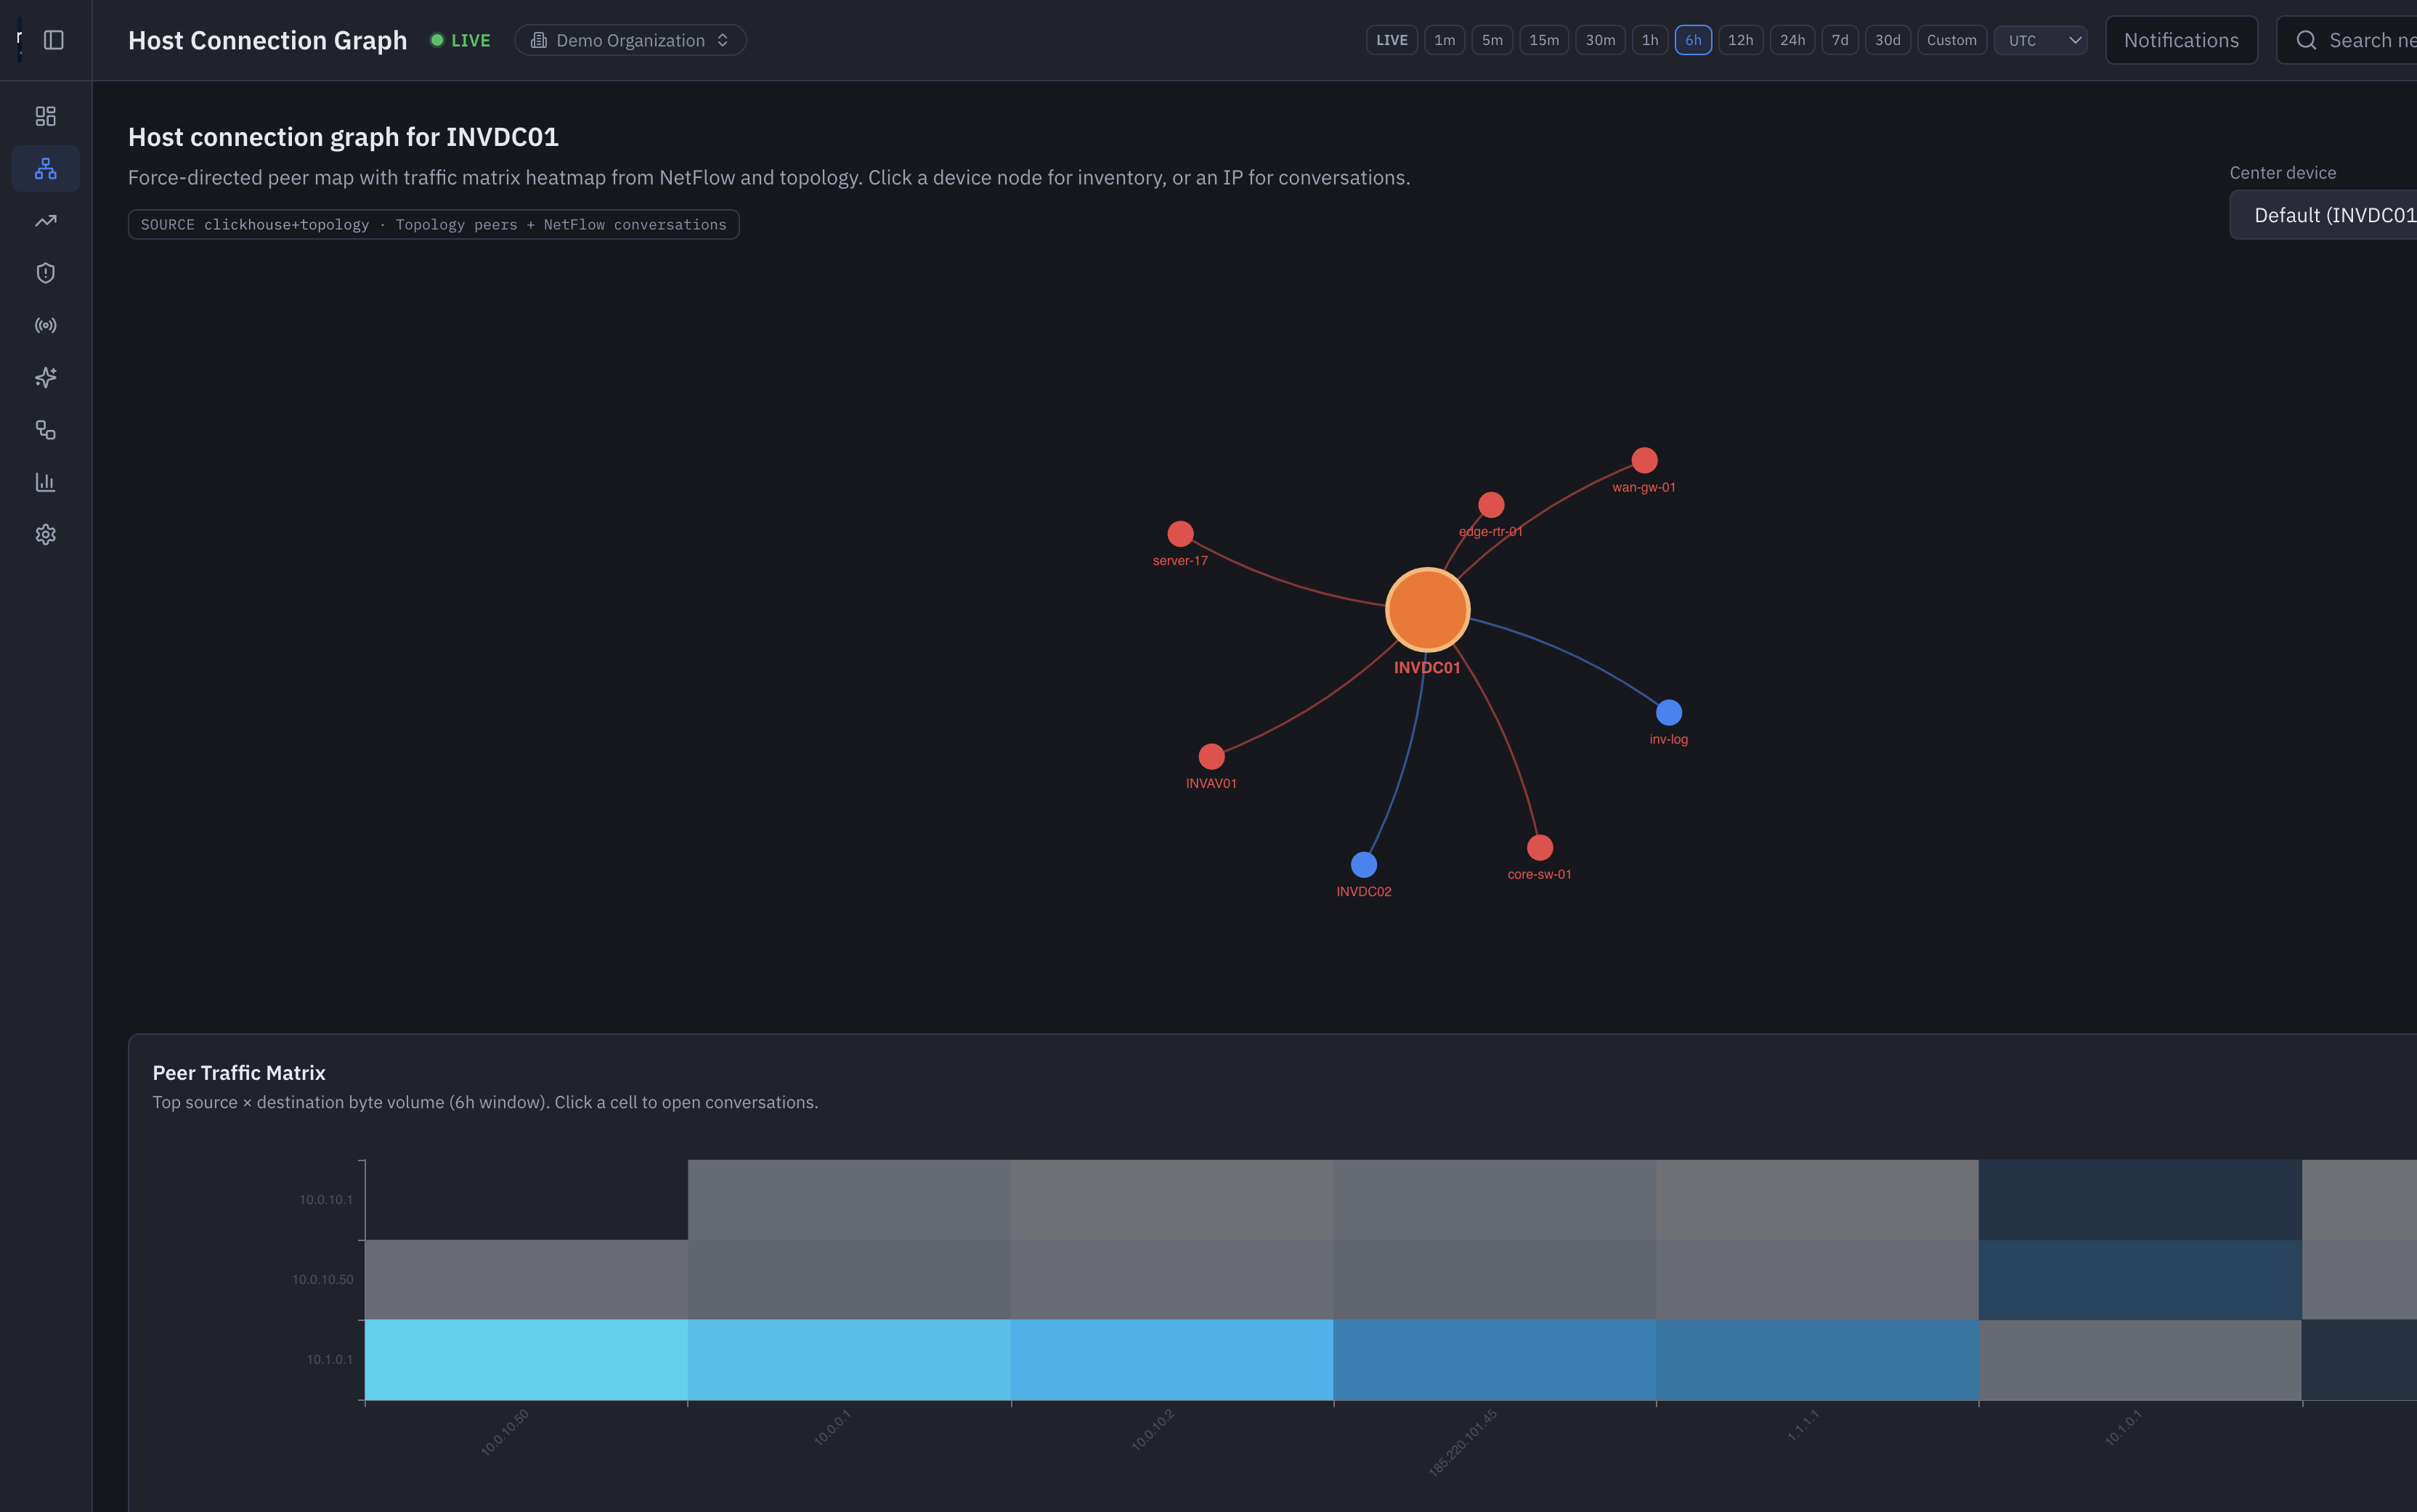Select the inv-log node

[1669, 713]
